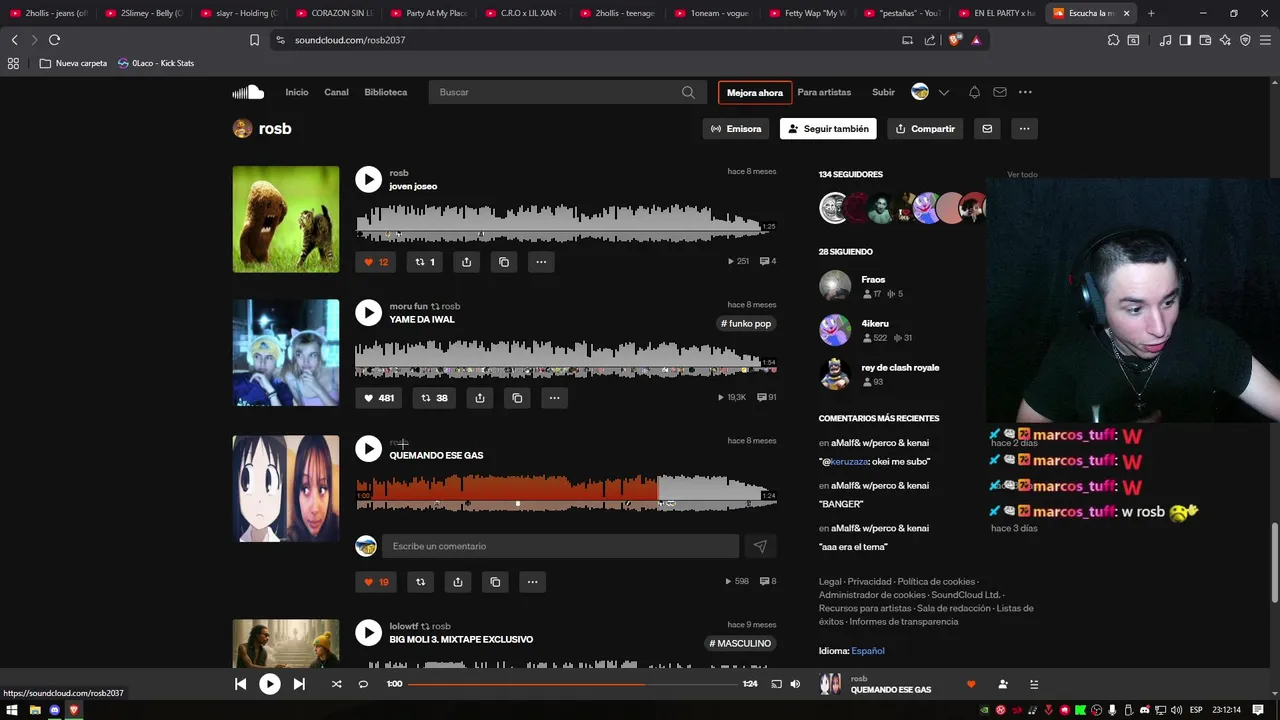Play the track QUEMANDO ESE GAS in list
Screen dimensions: 1280x720
(x=368, y=448)
